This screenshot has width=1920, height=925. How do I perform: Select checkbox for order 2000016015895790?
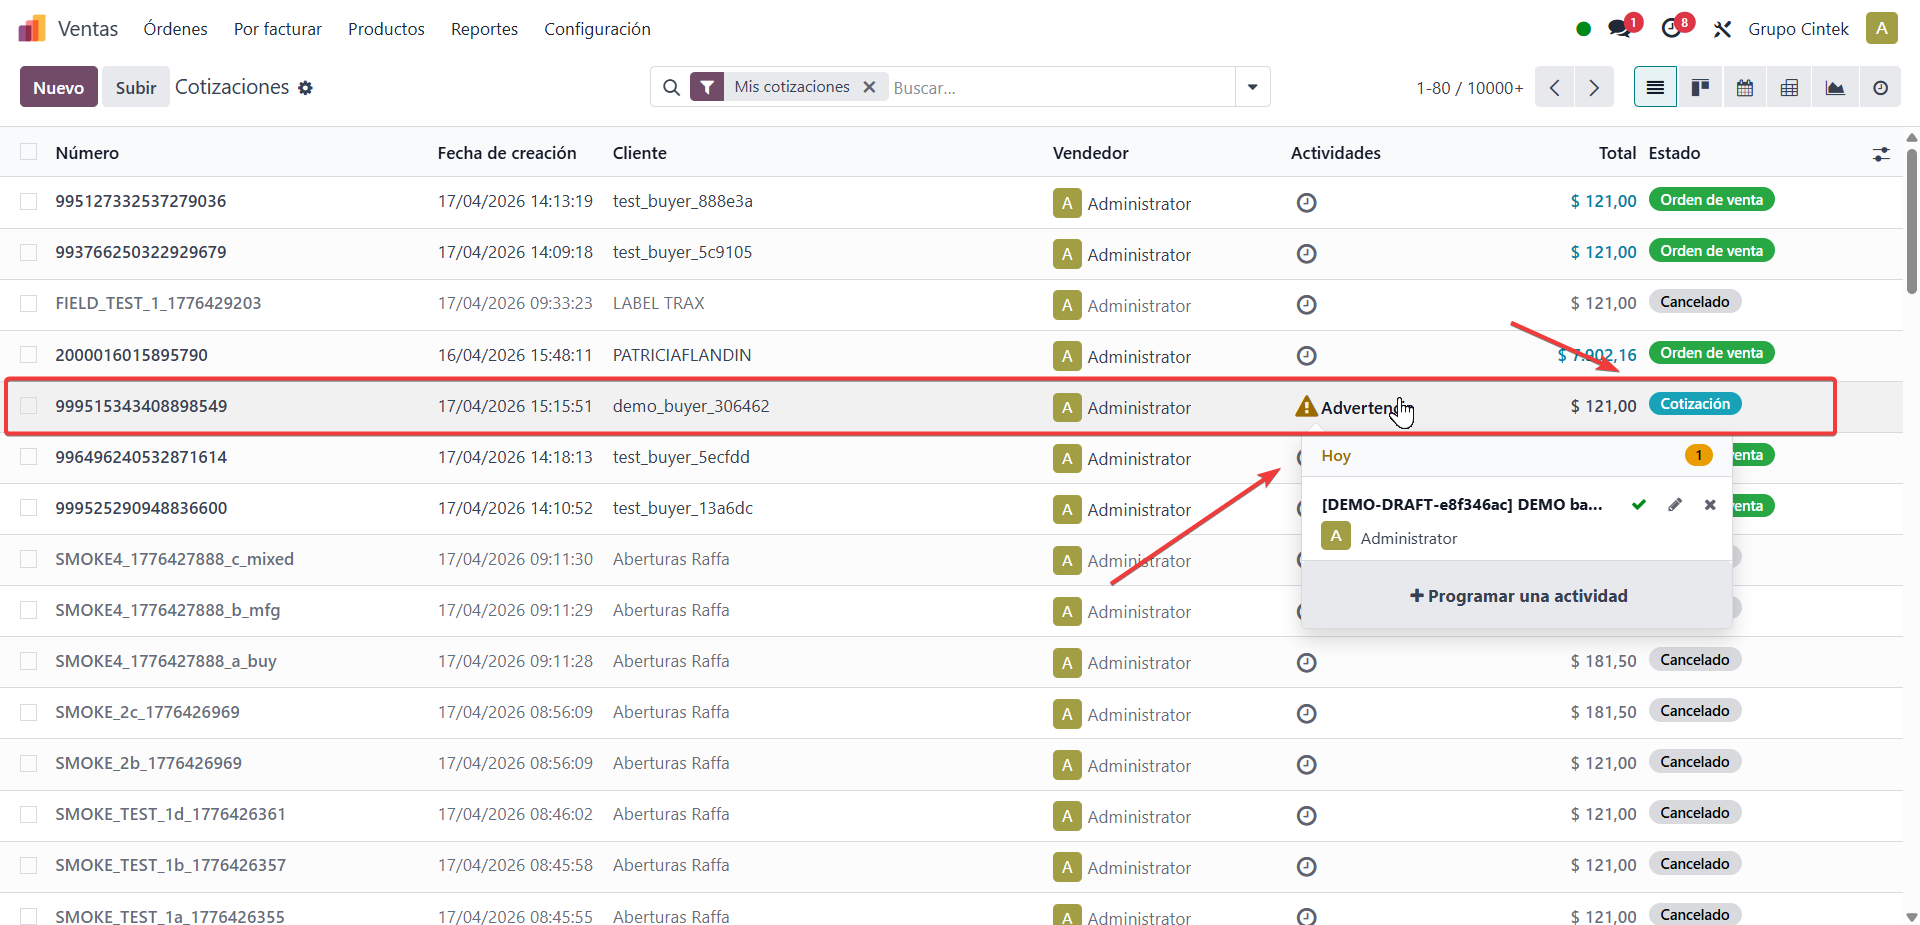29,355
